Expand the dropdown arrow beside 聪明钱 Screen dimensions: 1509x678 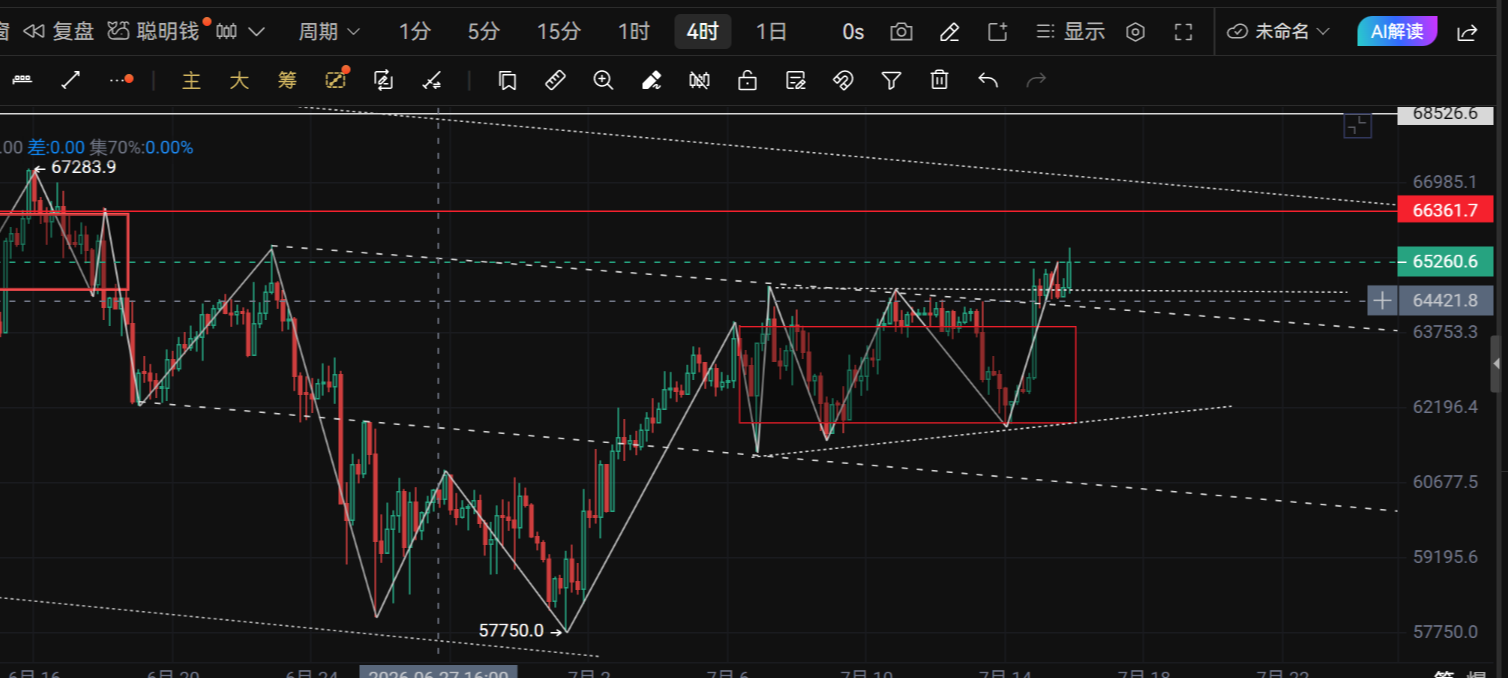pyautogui.click(x=256, y=32)
